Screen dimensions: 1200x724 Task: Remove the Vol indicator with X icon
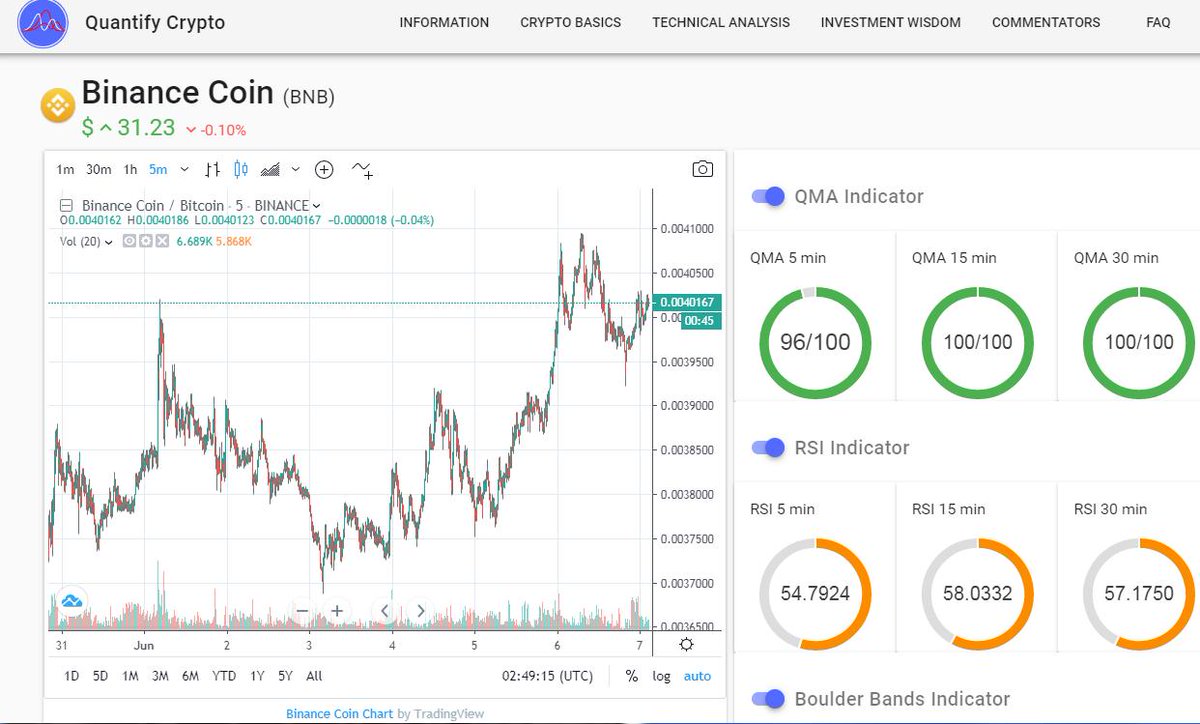click(x=162, y=241)
